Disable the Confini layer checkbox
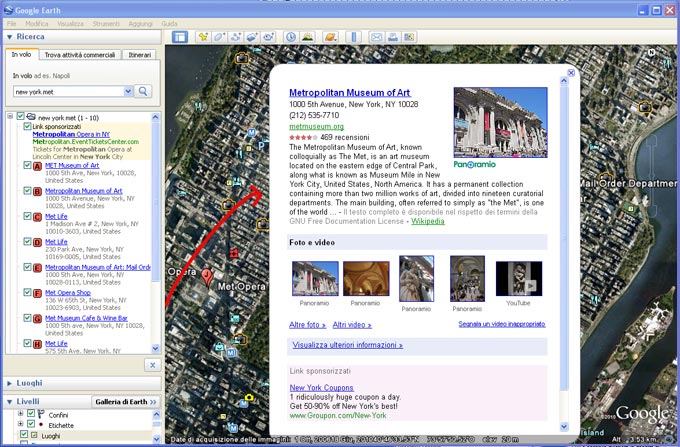Screen dimensions: 680x447 click(31, 413)
